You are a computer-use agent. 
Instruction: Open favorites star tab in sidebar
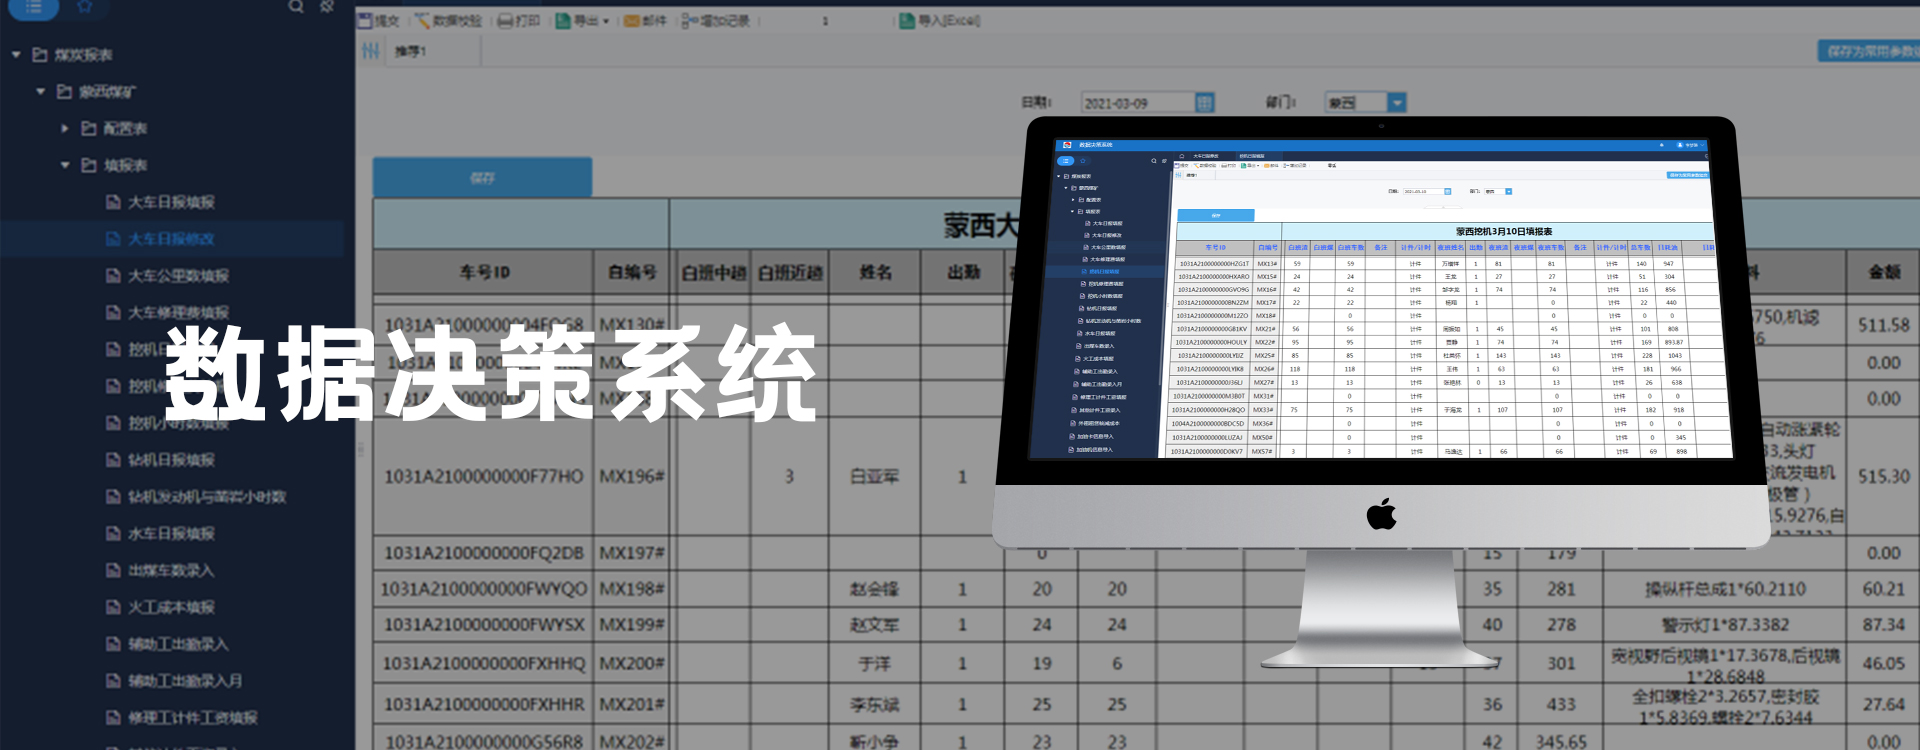tap(85, 6)
